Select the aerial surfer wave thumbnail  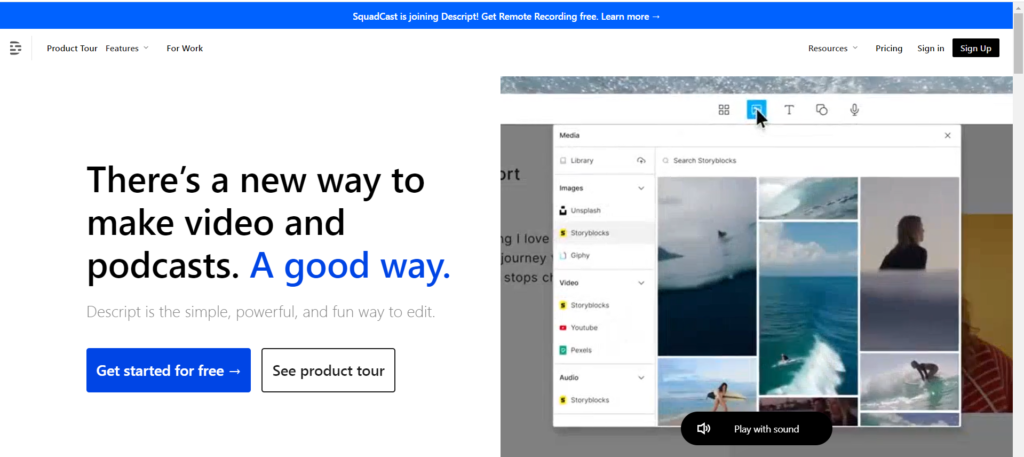(808, 308)
